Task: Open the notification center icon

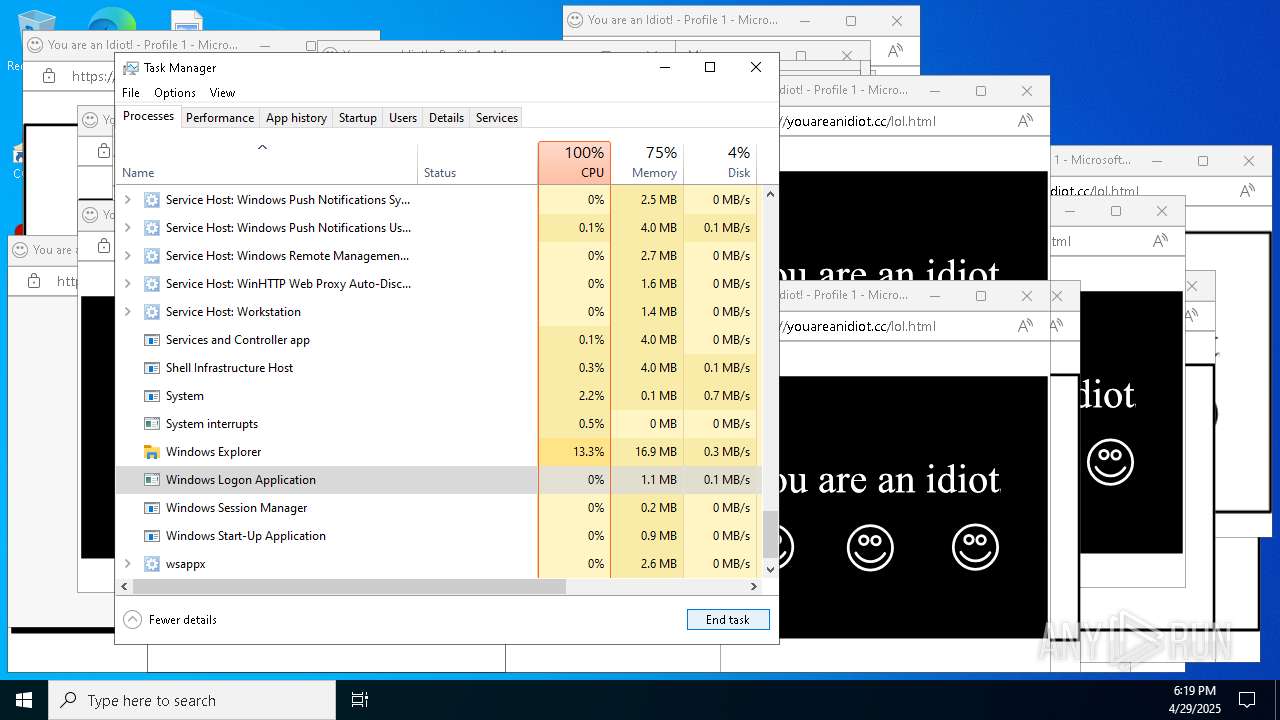Action: click(x=1247, y=700)
